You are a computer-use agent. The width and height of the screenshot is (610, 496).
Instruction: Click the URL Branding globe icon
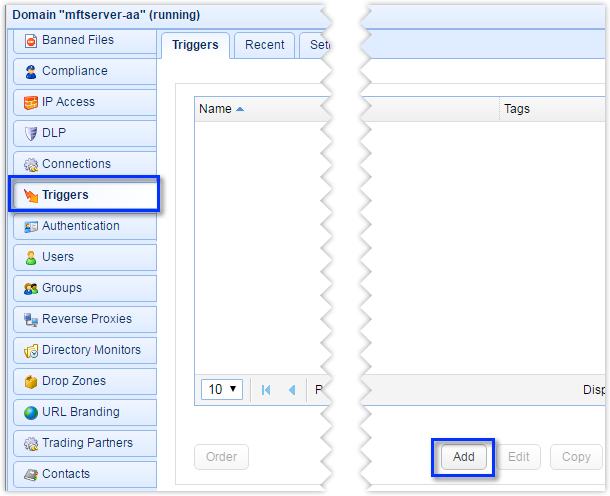tap(31, 413)
